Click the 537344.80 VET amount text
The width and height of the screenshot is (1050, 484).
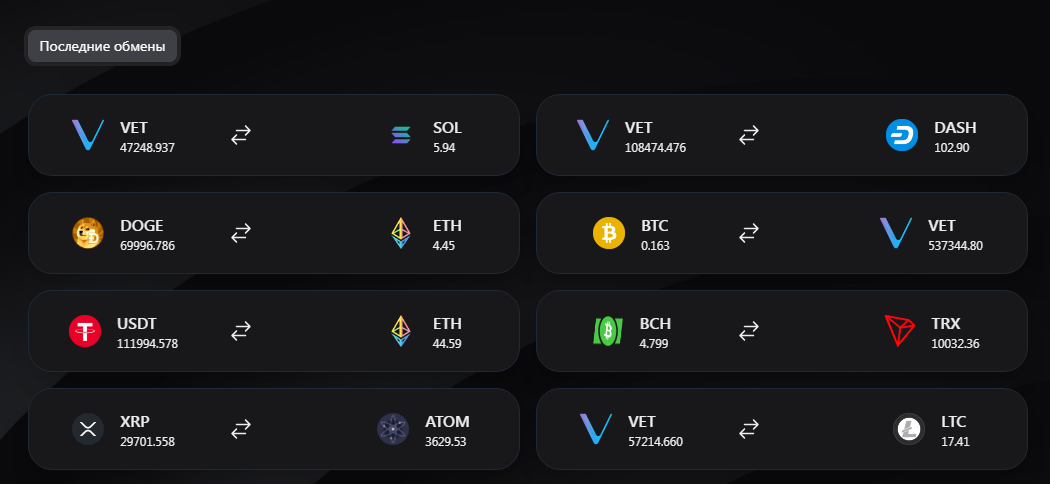(956, 246)
